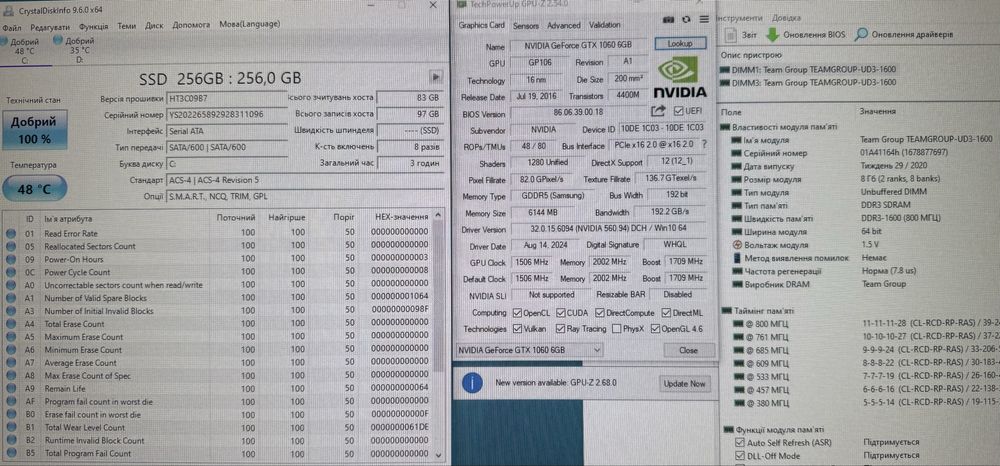This screenshot has height=466, width=1000.
Task: Toggle the PhysX checkbox
Action: tap(617, 329)
